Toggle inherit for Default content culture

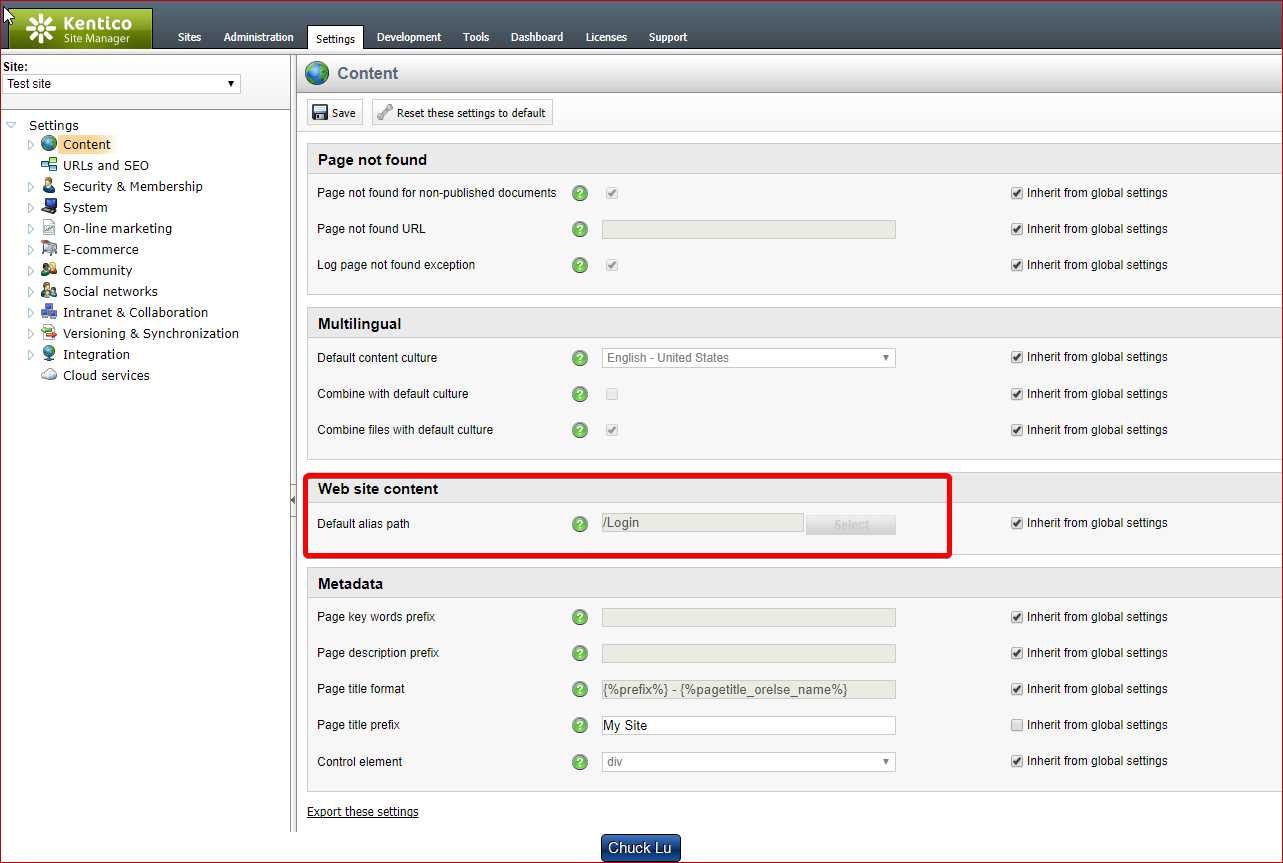tap(1017, 357)
